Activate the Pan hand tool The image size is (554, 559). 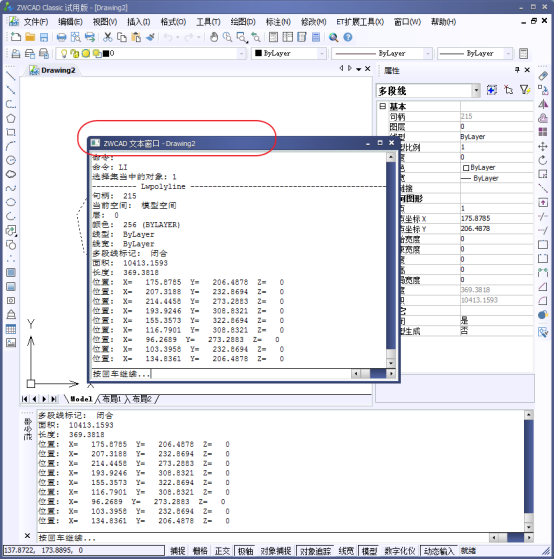214,37
